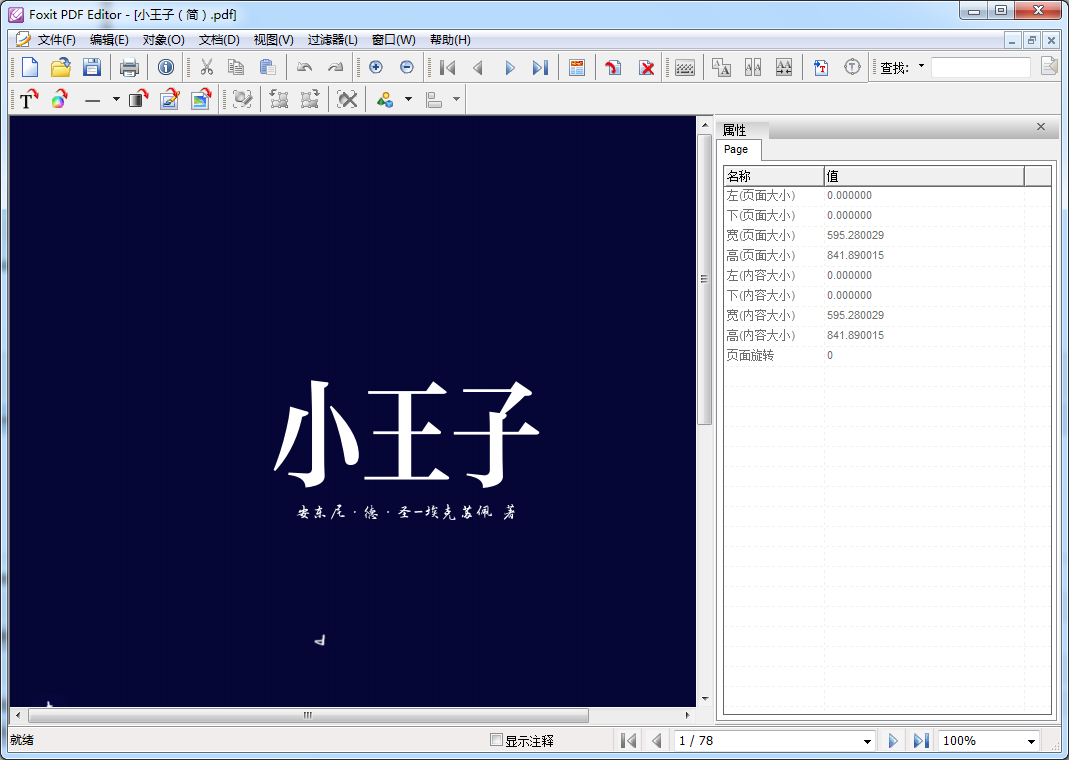Print the document with the printer icon
Viewport: 1069px width, 760px height.
(x=129, y=68)
